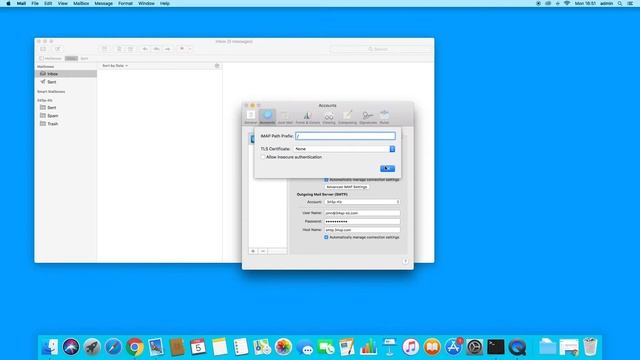640x360 pixels.
Task: Click the Get Mail toolbar icon
Action: pyautogui.click(x=43, y=49)
